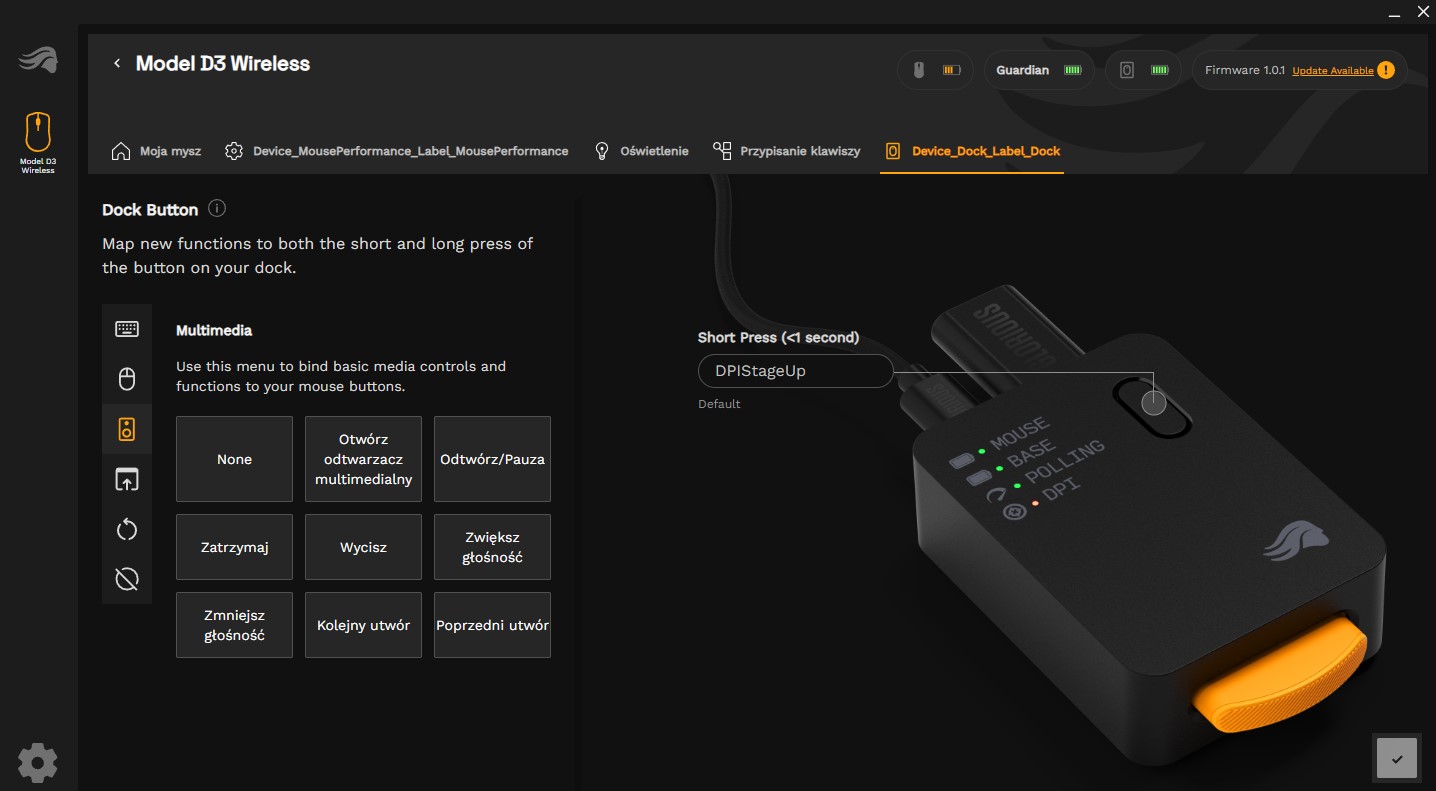
Task: Assign None to the dock button
Action: click(x=234, y=459)
